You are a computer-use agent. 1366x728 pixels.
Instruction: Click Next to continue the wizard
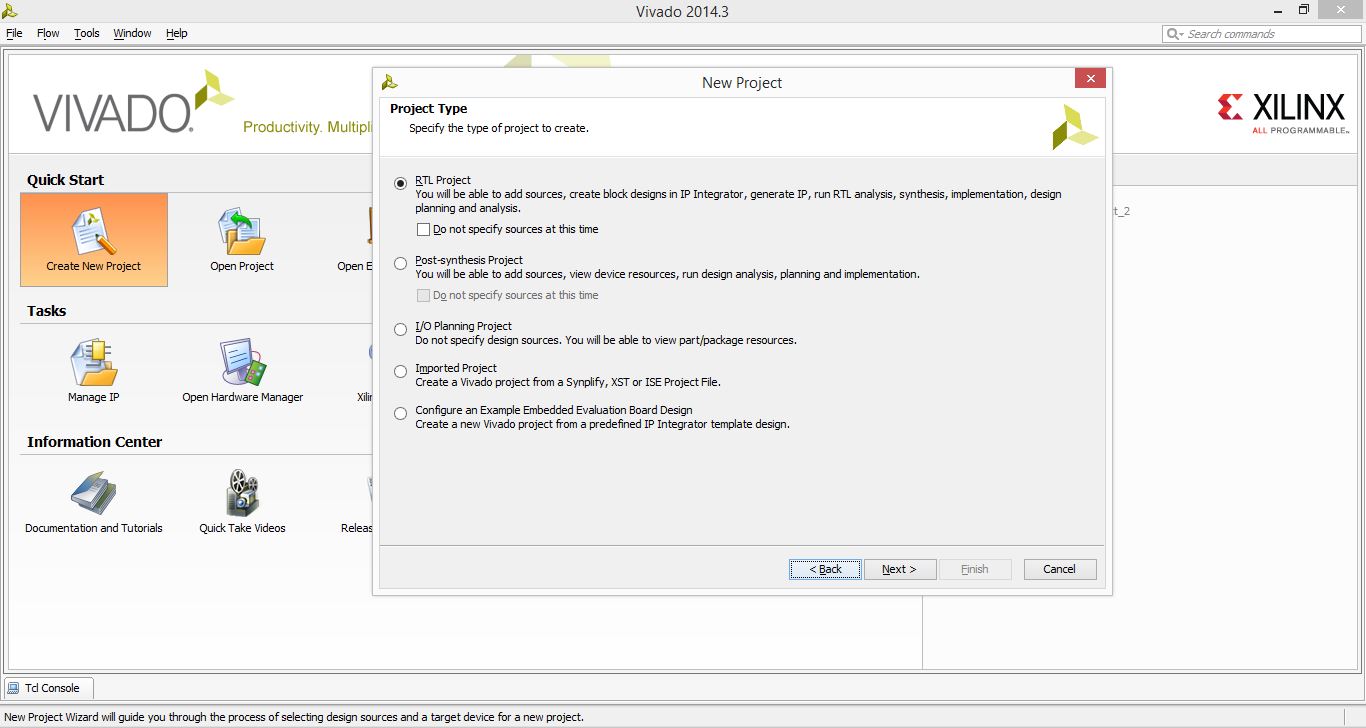tap(900, 569)
